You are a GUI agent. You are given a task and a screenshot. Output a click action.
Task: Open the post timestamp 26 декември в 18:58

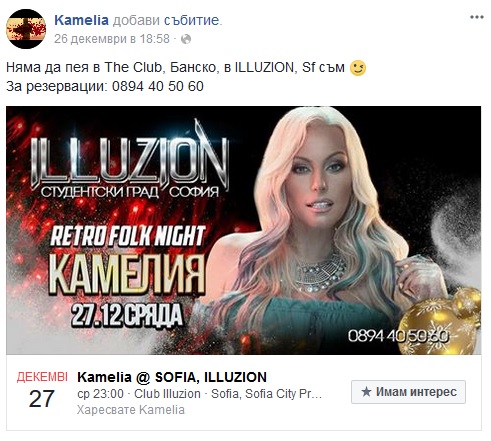coord(112,39)
